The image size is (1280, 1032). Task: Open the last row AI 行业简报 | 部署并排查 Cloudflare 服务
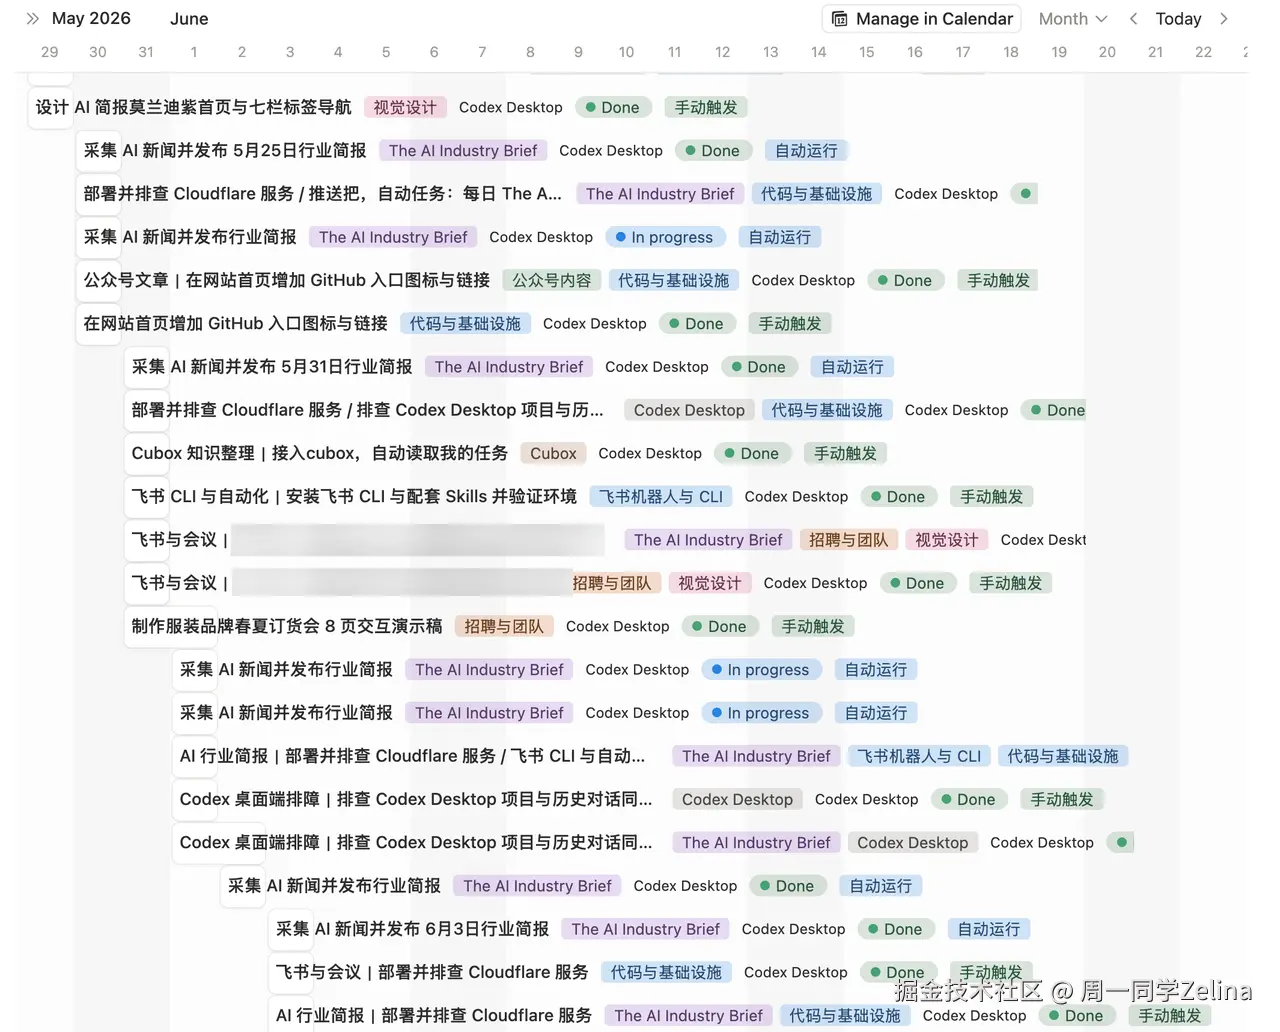coord(434,1015)
